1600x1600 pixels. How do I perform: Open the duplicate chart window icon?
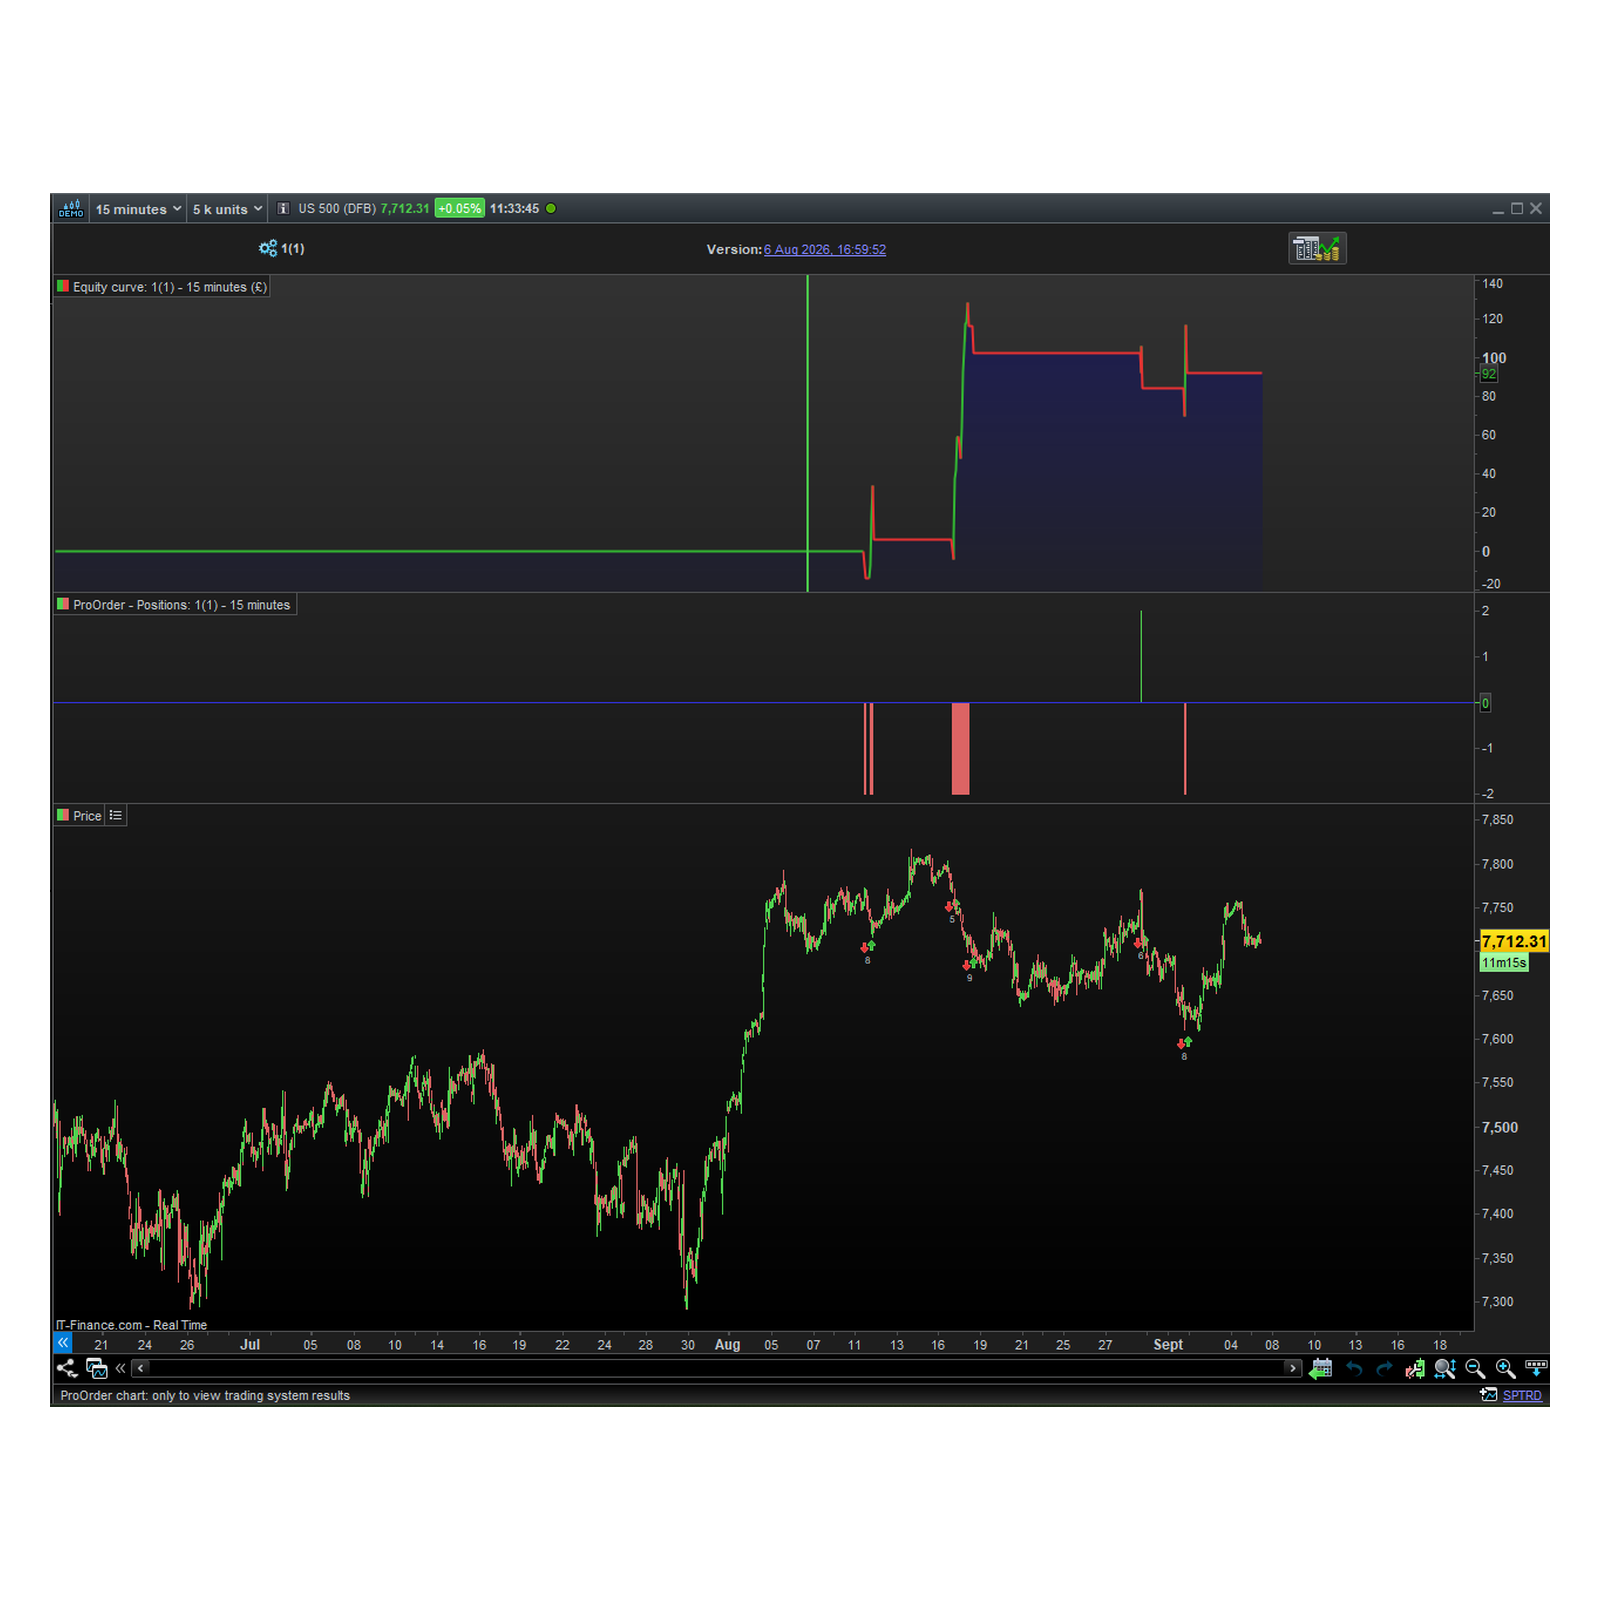tap(97, 1368)
